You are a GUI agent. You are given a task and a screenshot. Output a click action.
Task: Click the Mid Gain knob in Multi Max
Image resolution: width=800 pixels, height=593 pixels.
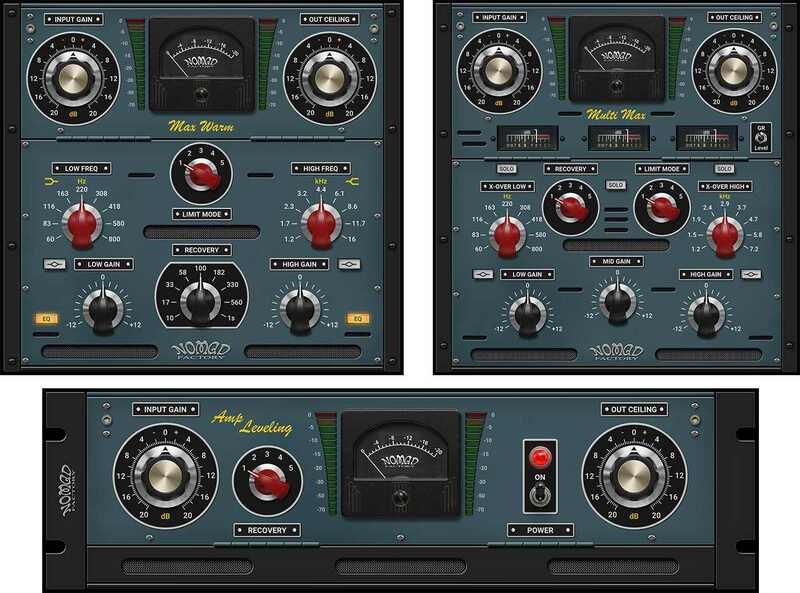pos(616,300)
